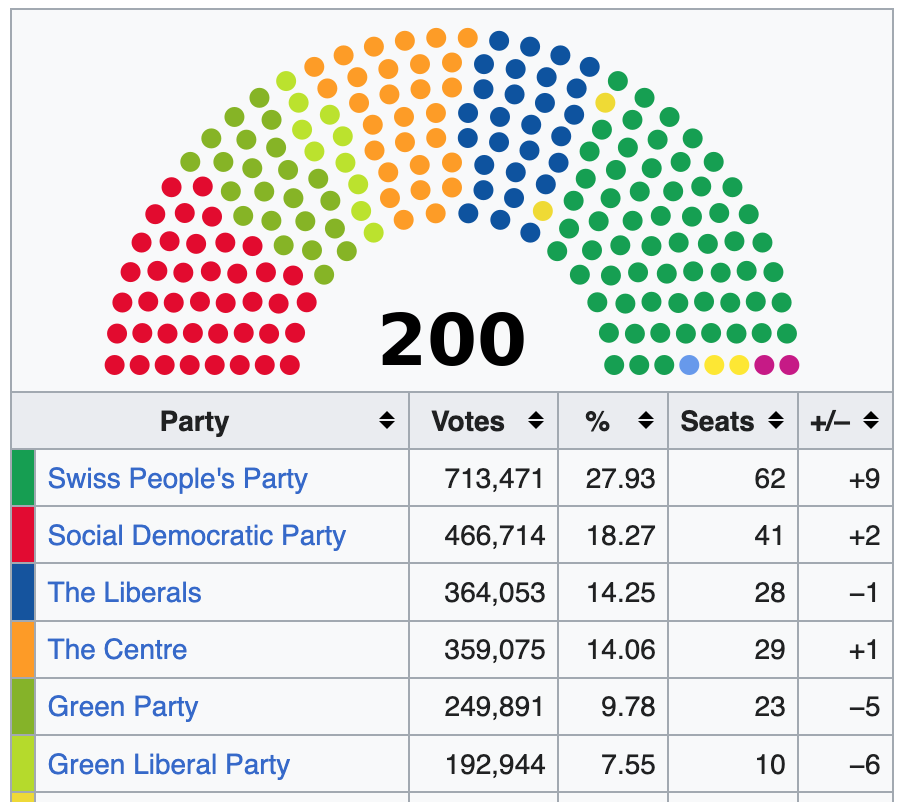This screenshot has width=906, height=802.
Task: Open the Green Party link
Action: [122, 707]
